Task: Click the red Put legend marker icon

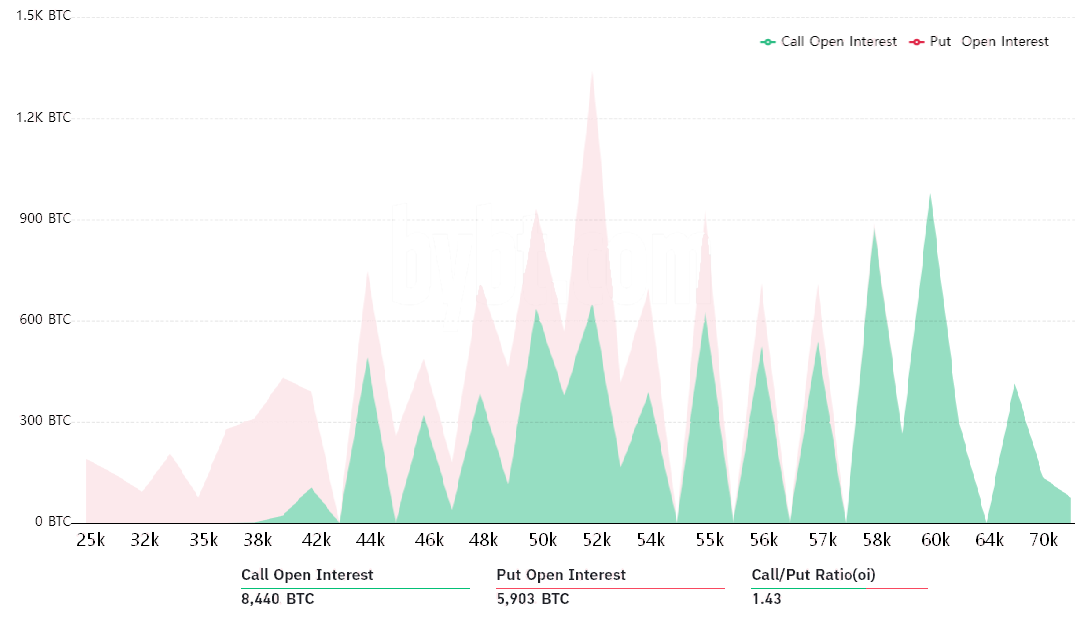Action: pyautogui.click(x=917, y=42)
